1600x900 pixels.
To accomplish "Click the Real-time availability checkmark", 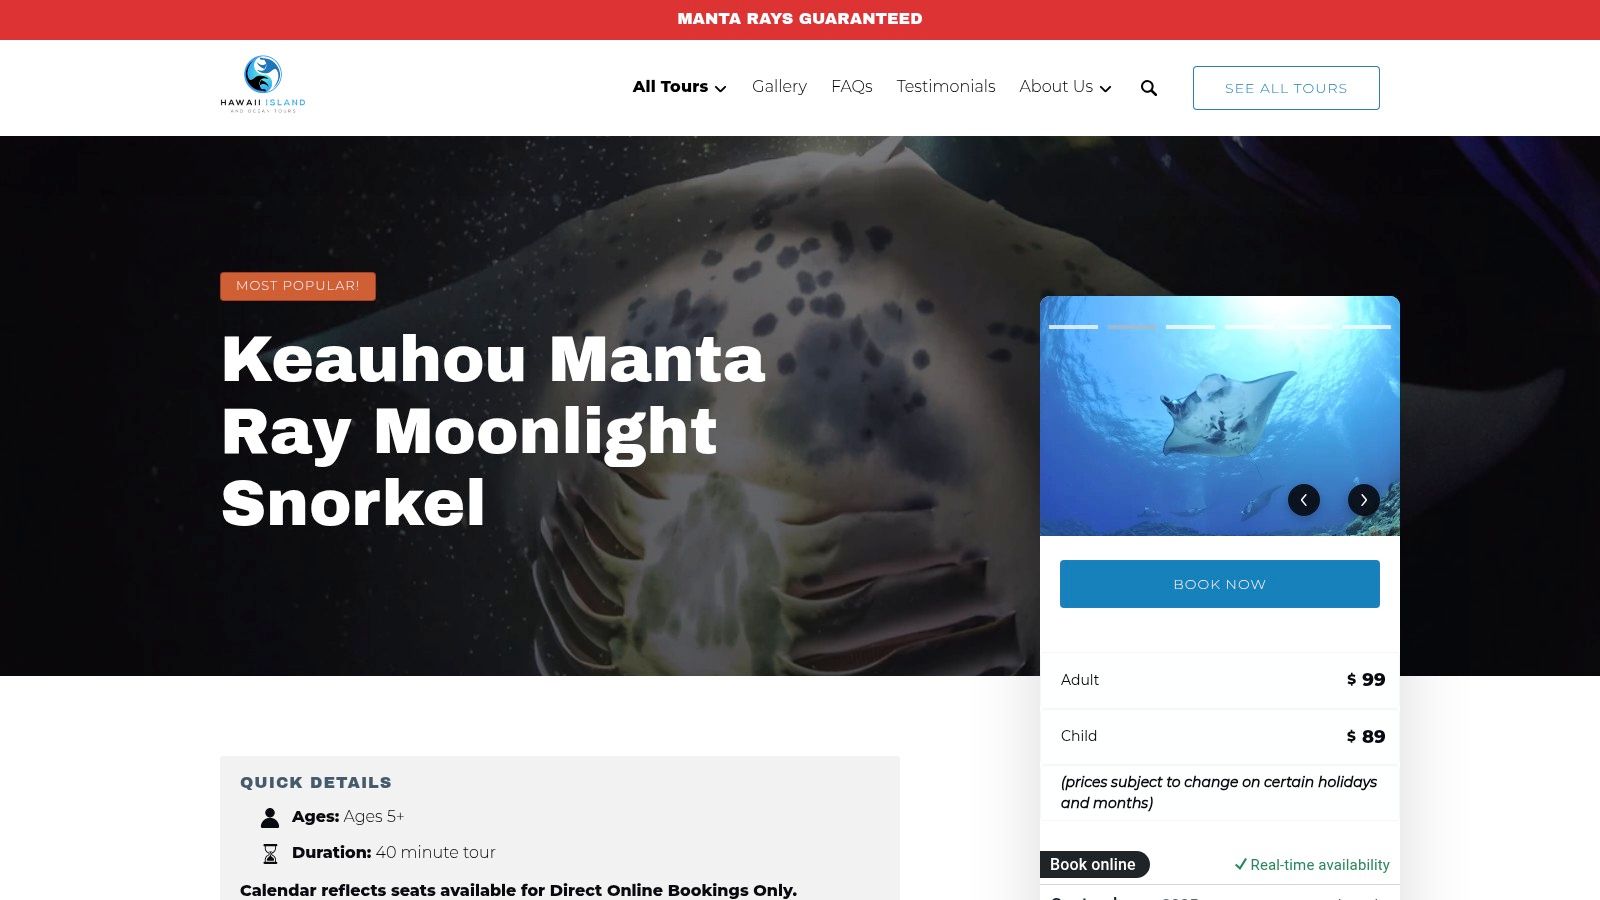I will 1240,864.
